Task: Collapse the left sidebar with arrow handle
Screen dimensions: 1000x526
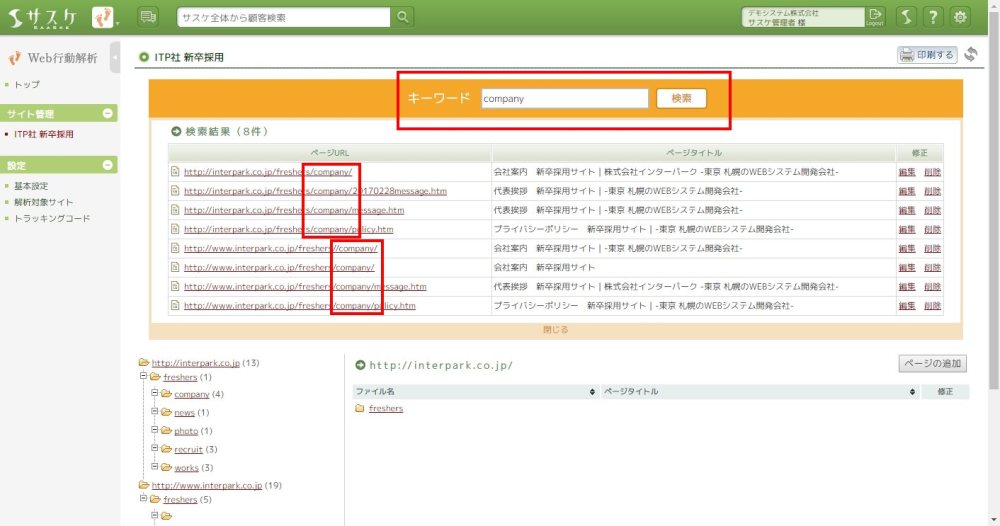Action: pos(115,58)
